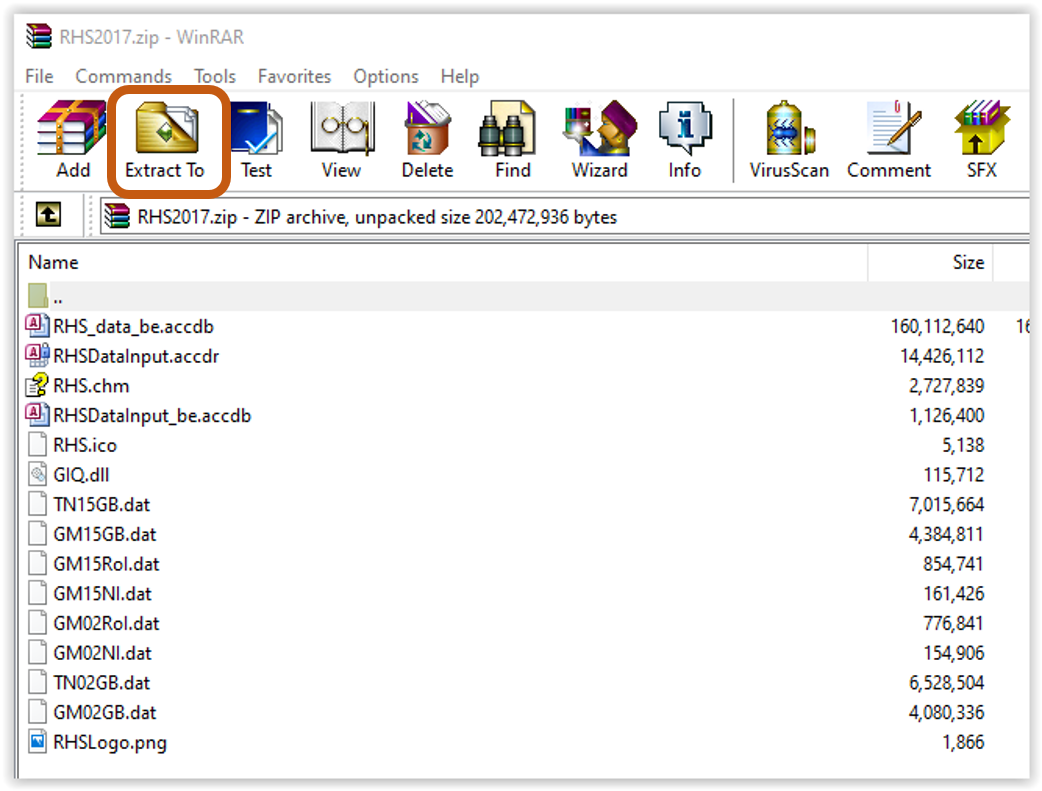Start VirusScan on the archive
Image resolution: width=1042 pixels, height=791 pixels.
(789, 140)
